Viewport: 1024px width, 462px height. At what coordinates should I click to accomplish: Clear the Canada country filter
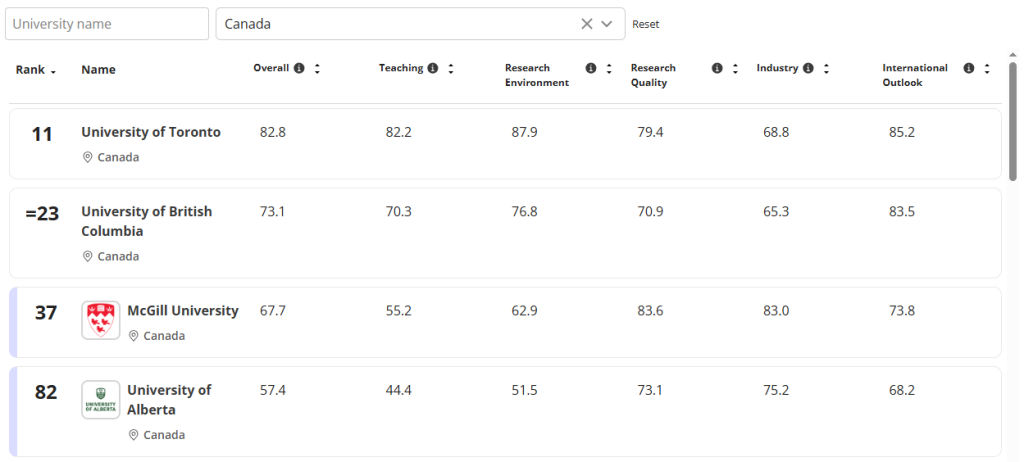587,24
